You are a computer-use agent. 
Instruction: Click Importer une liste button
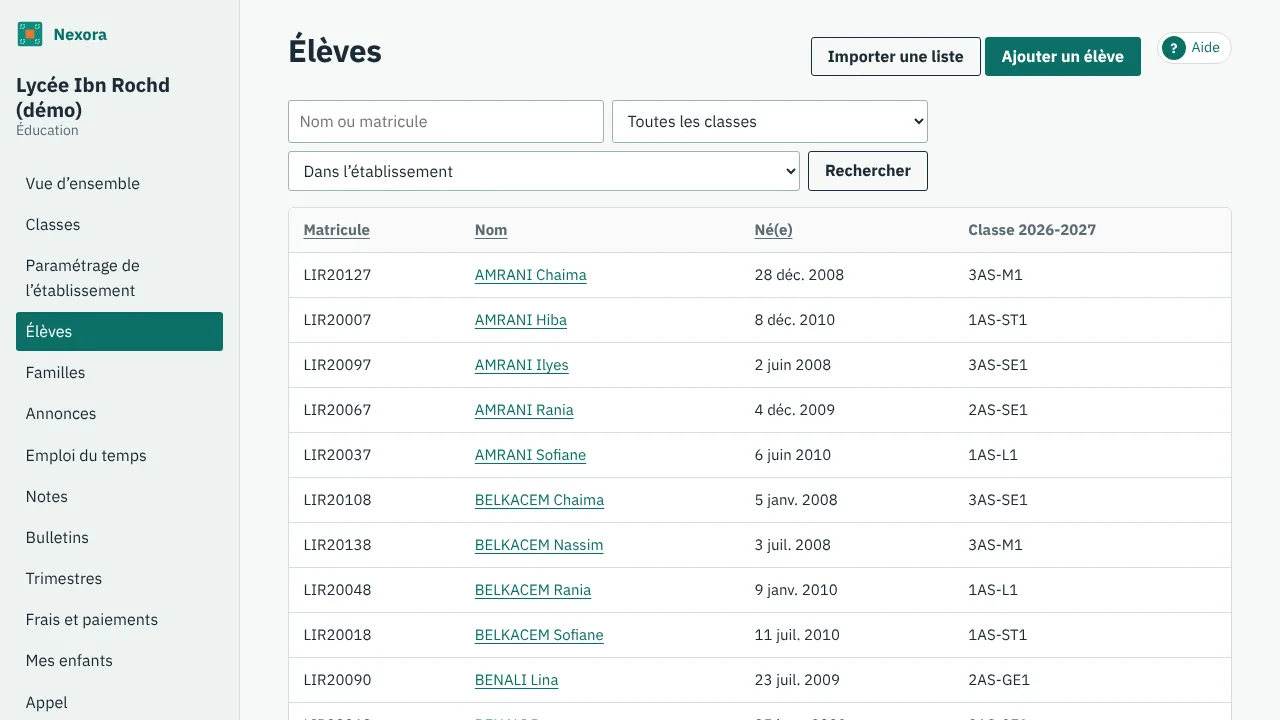coord(896,57)
